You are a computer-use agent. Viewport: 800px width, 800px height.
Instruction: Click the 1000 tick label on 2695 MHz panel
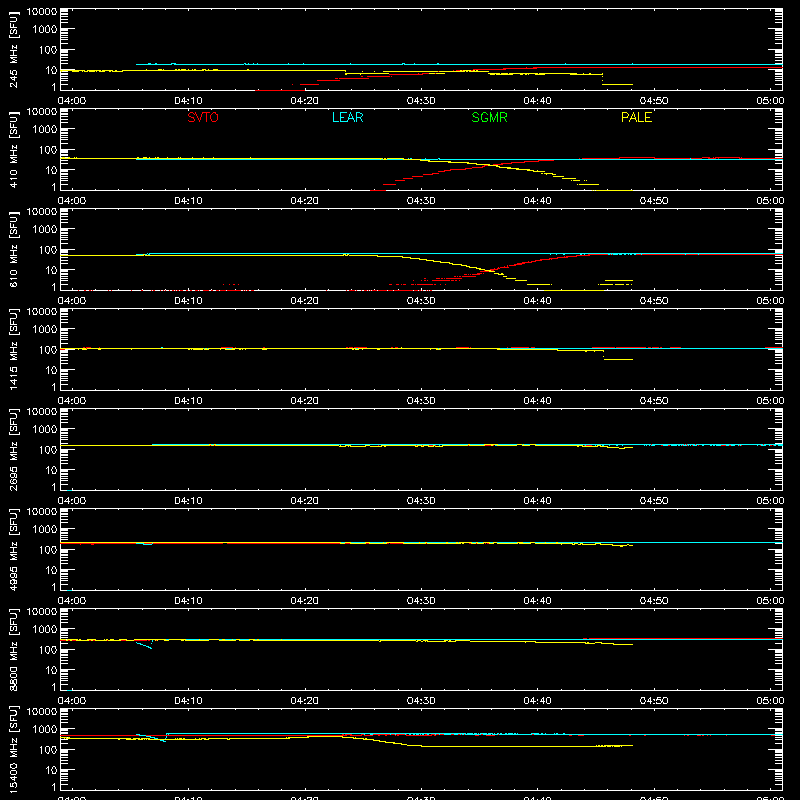point(45,430)
